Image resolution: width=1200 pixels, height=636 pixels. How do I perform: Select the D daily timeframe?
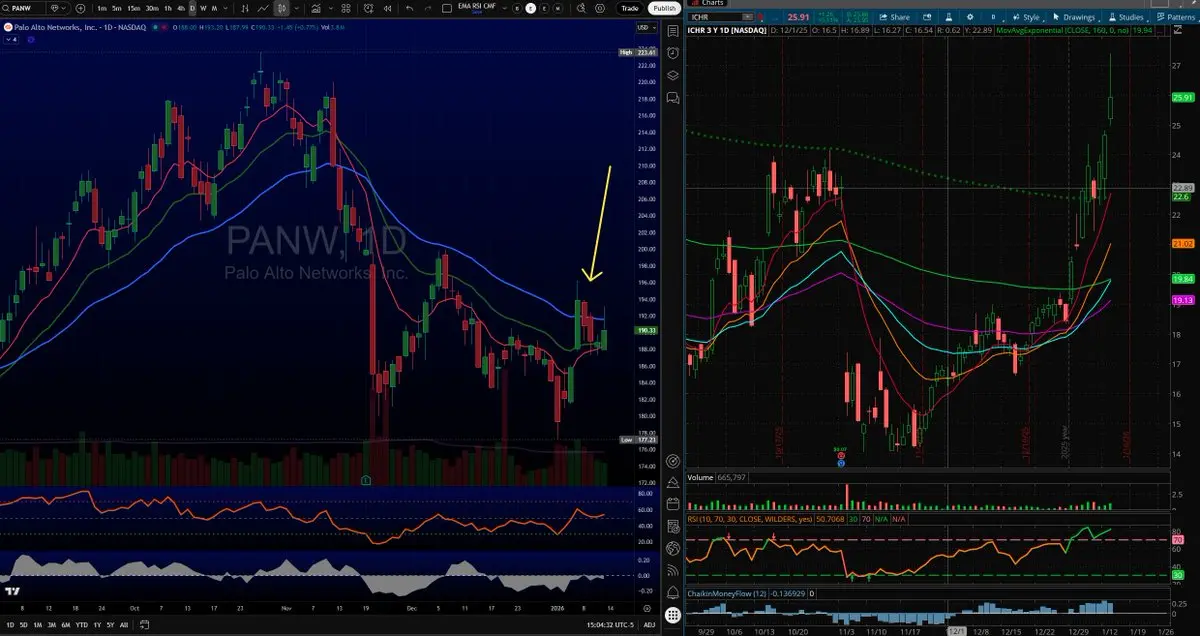(x=192, y=8)
